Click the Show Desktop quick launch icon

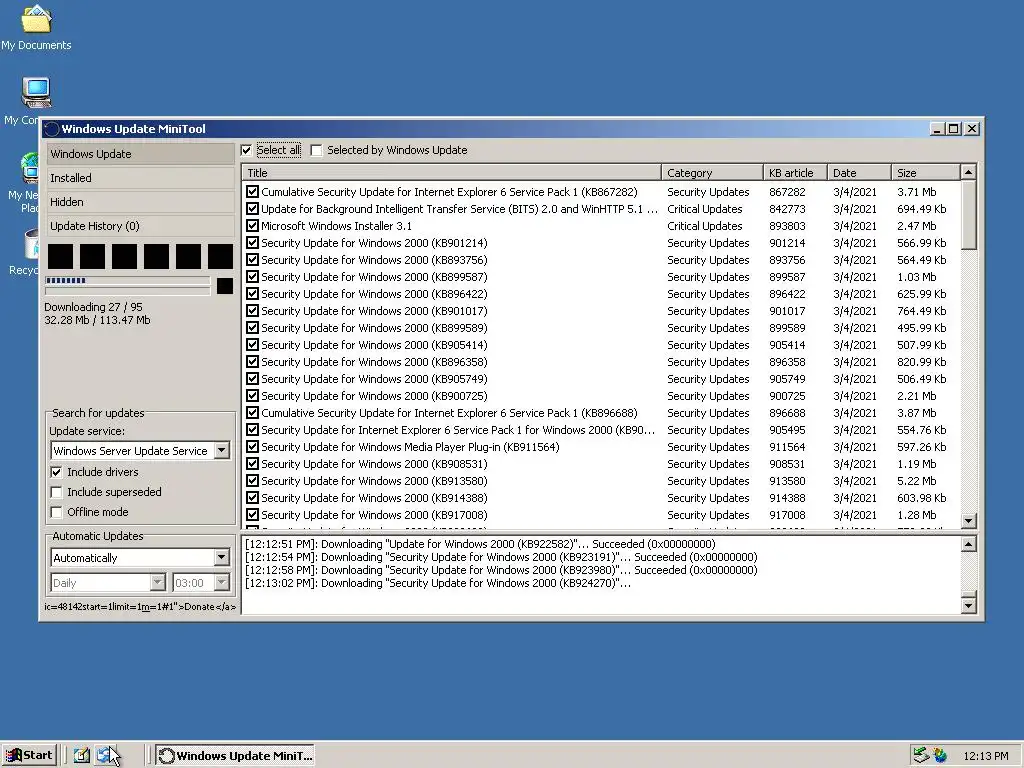click(x=82, y=756)
